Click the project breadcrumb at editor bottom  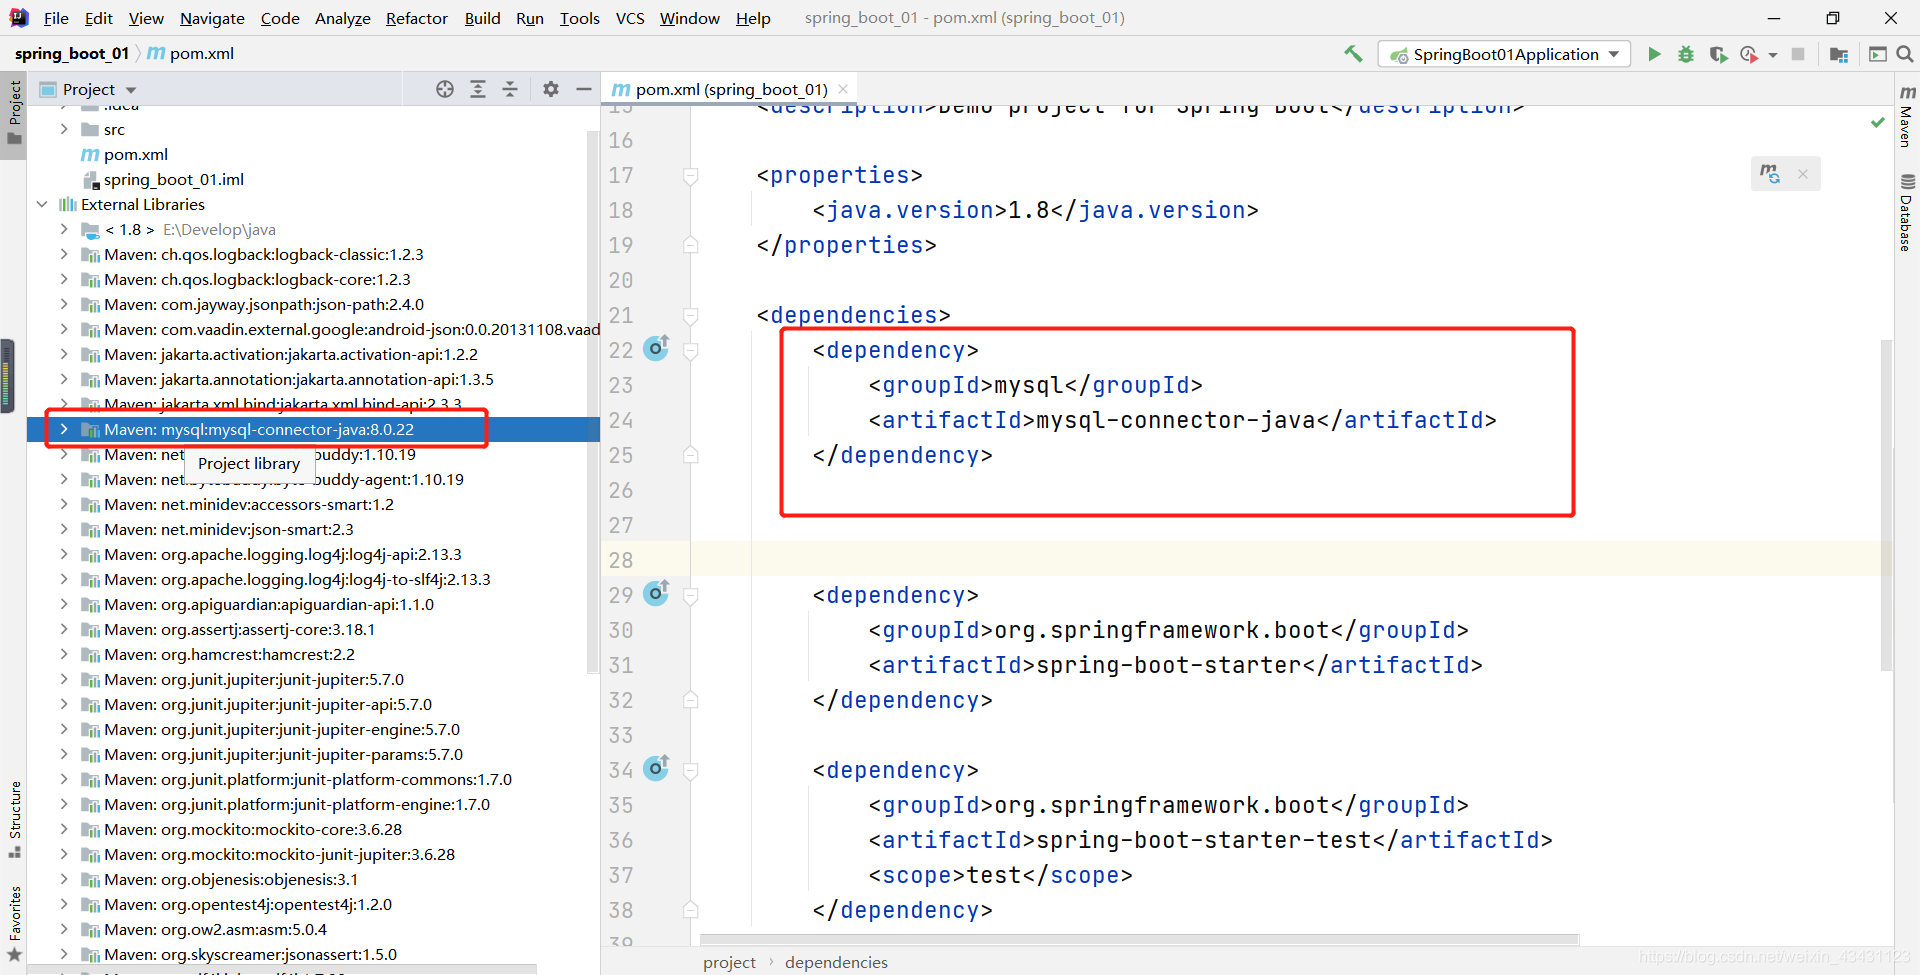coord(729,962)
